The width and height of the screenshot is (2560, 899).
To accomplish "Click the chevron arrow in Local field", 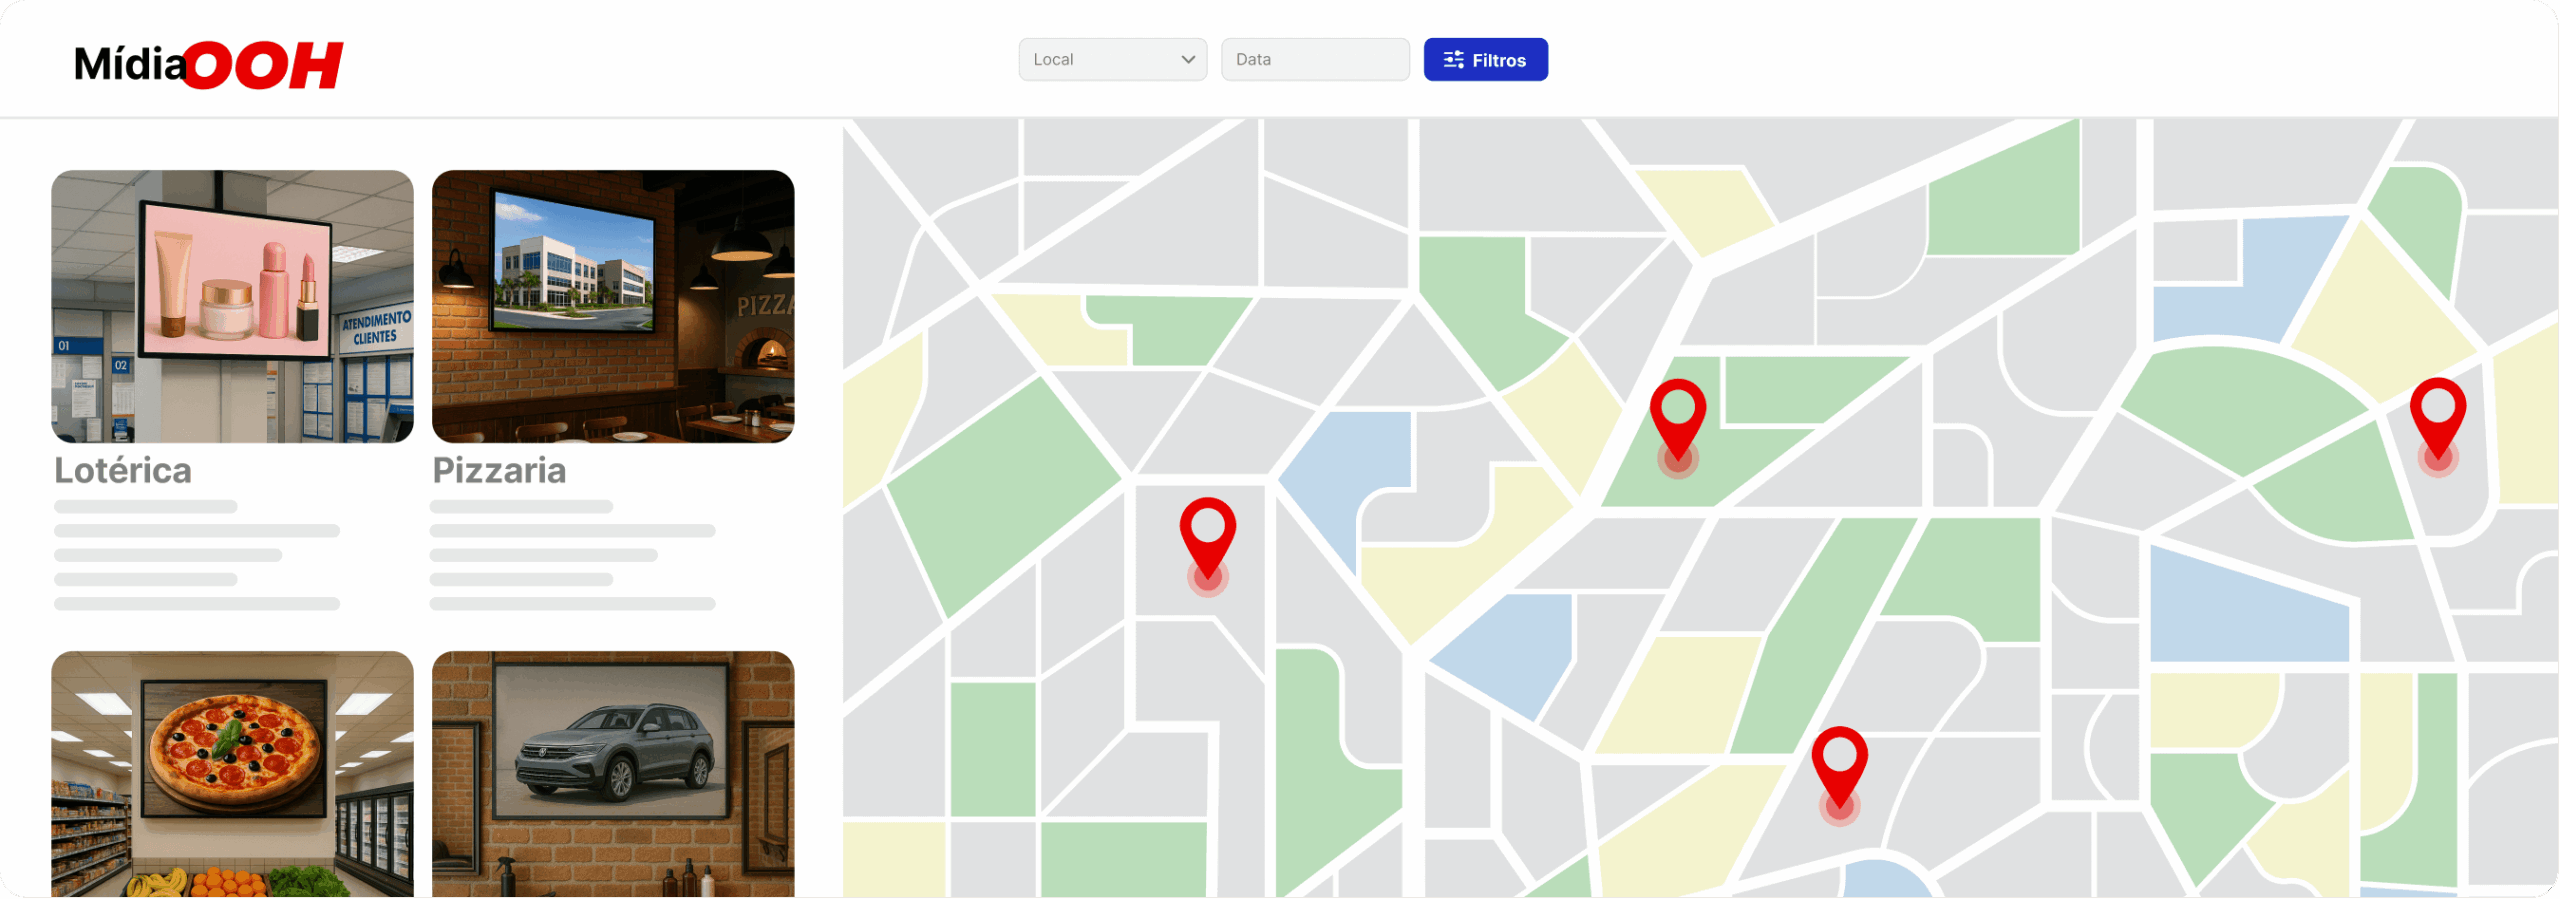I will pyautogui.click(x=1188, y=60).
